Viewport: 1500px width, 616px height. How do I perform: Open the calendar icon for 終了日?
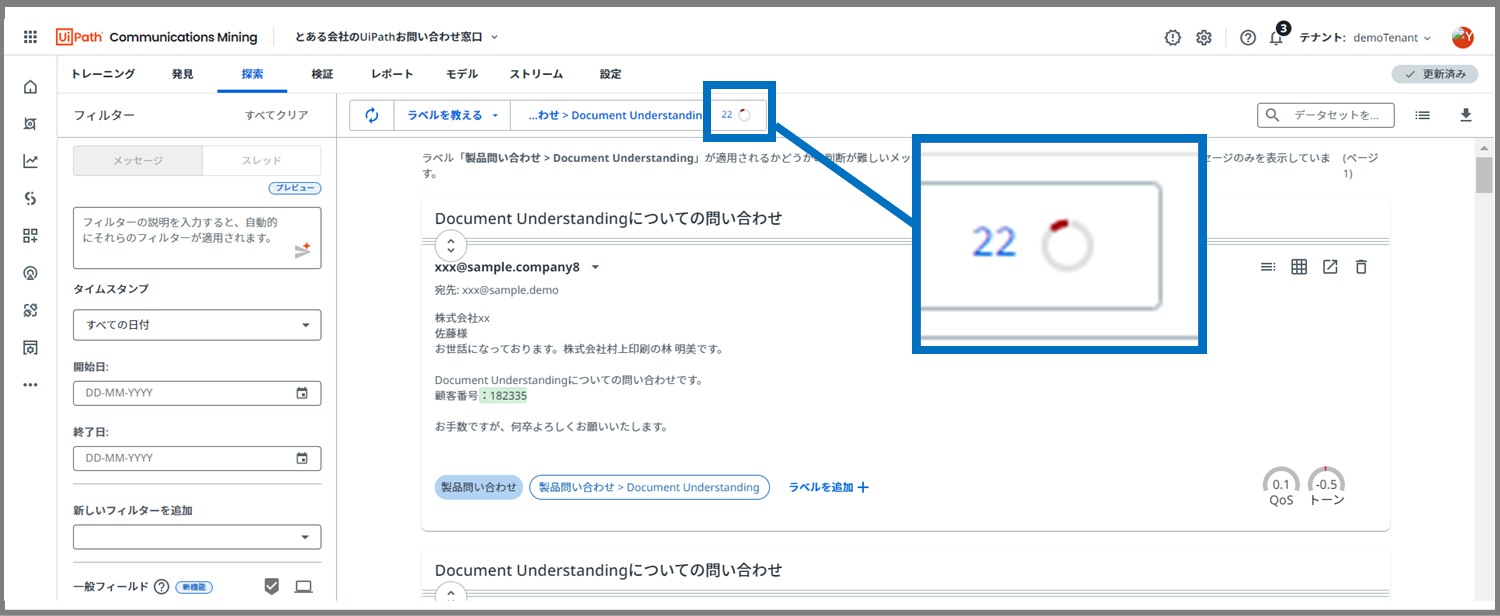click(302, 458)
